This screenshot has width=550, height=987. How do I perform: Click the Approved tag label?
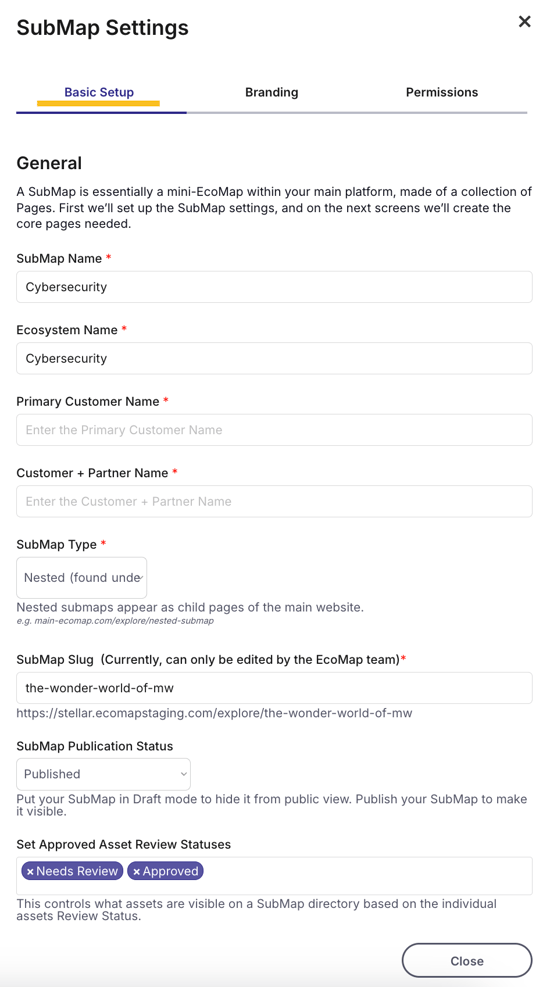click(171, 871)
